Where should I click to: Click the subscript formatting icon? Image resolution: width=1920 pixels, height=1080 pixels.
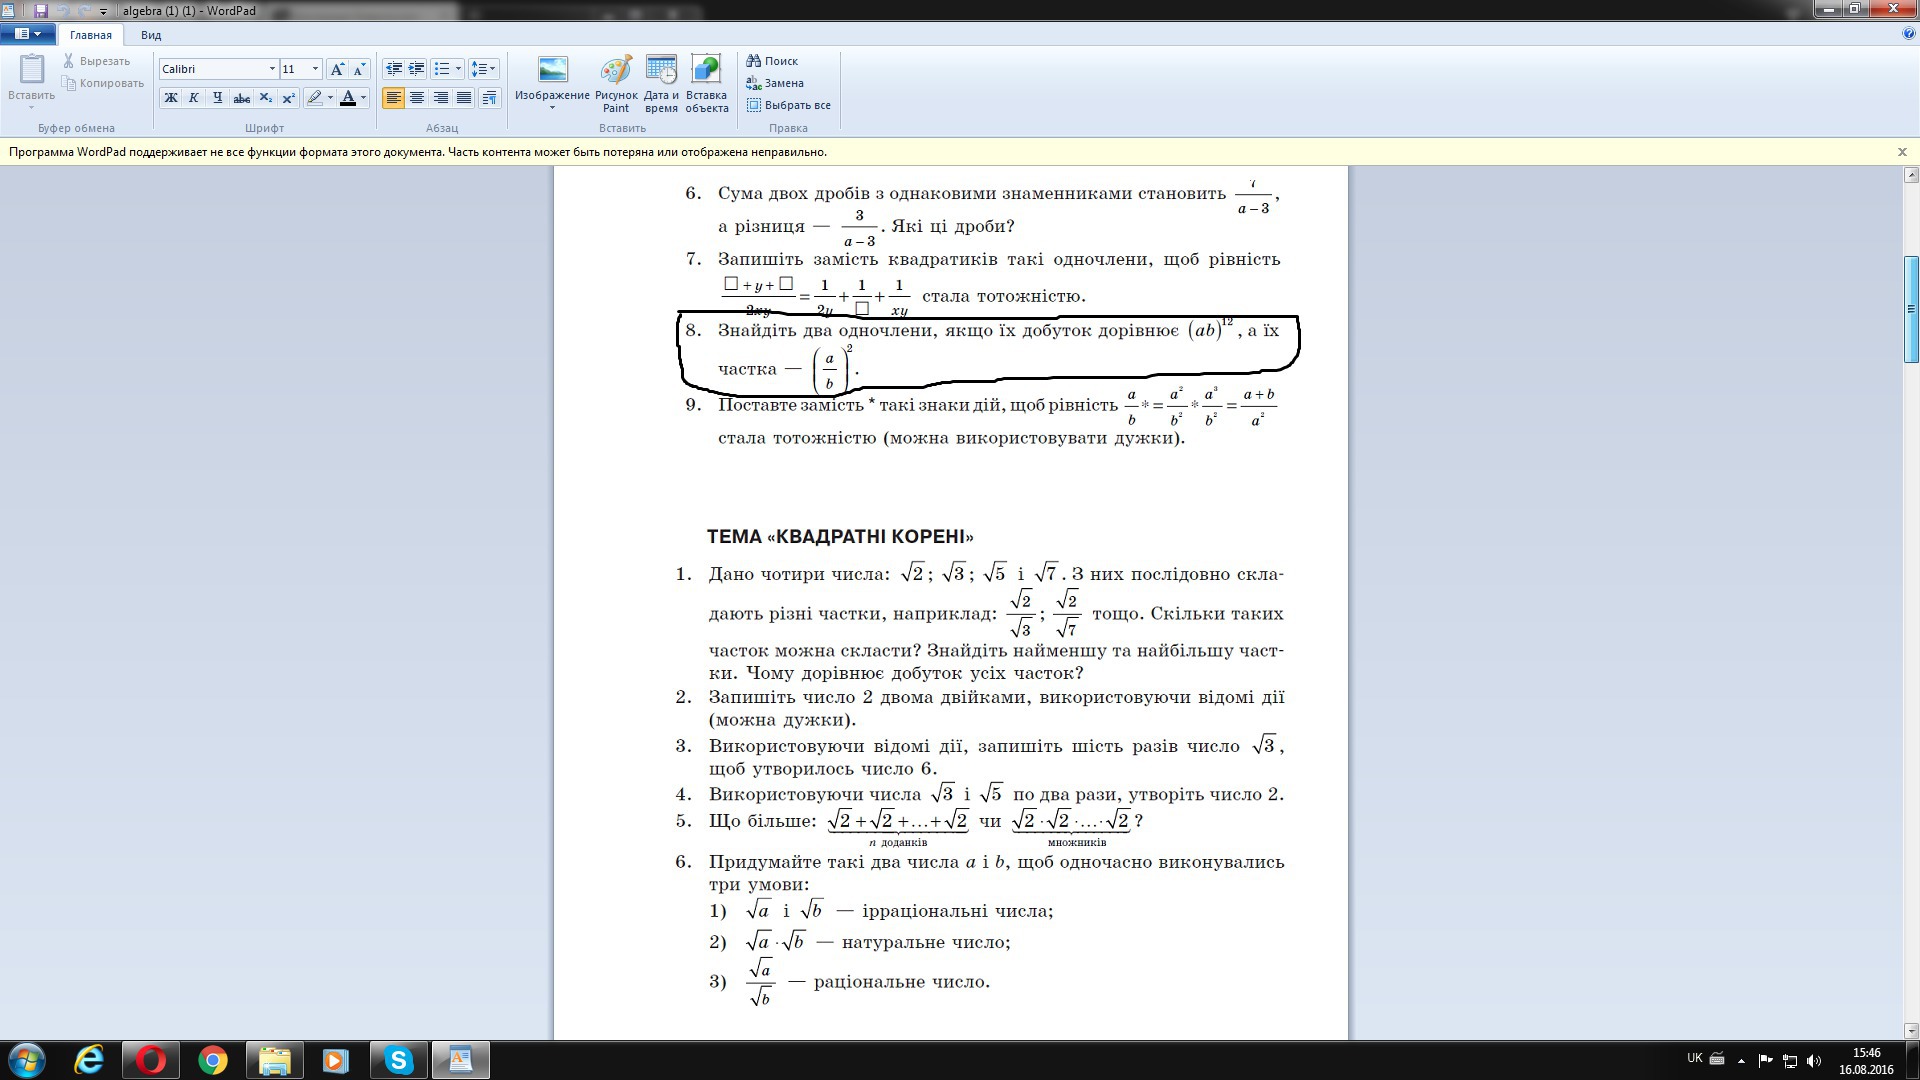point(265,98)
